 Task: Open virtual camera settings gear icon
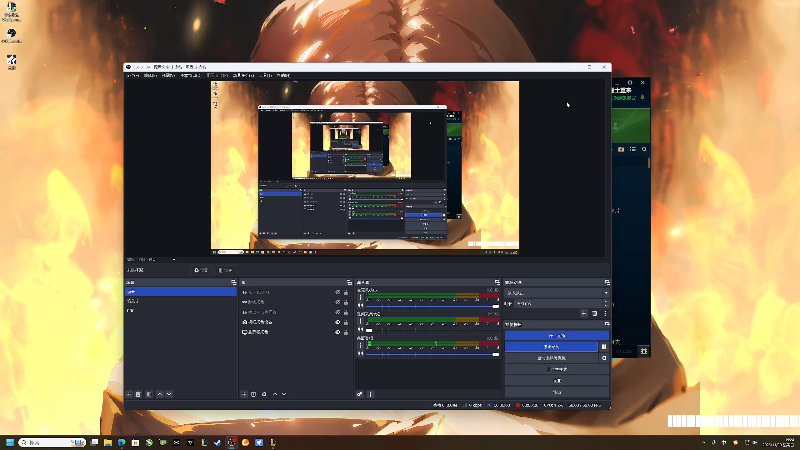pyautogui.click(x=604, y=358)
